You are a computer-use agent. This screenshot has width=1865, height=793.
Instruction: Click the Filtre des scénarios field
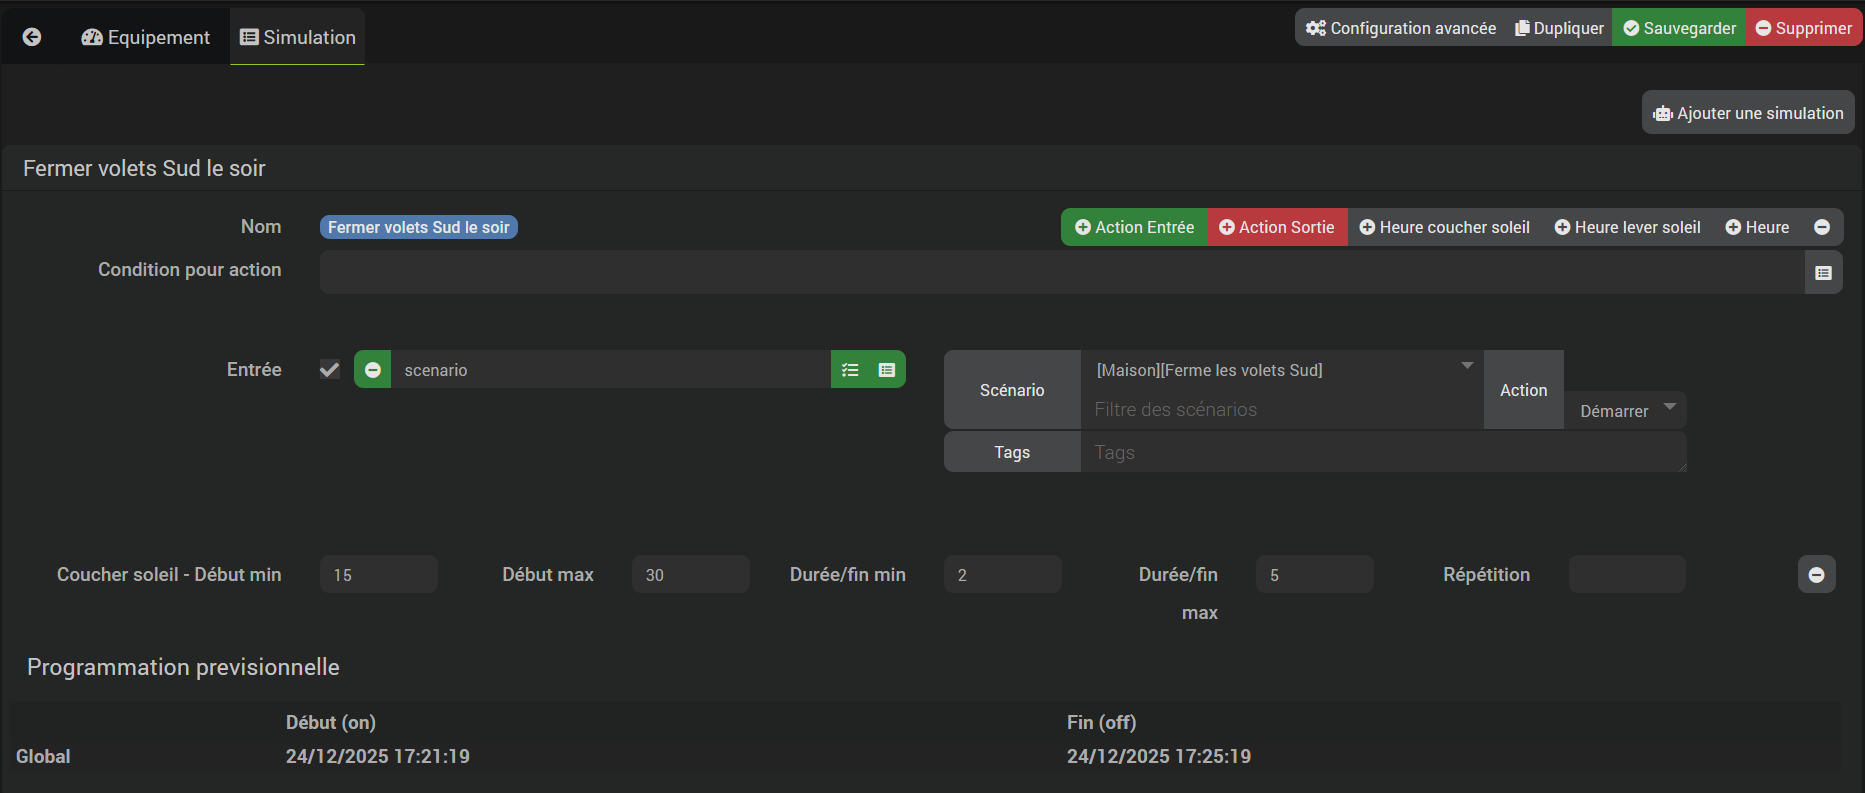[x=1282, y=410]
